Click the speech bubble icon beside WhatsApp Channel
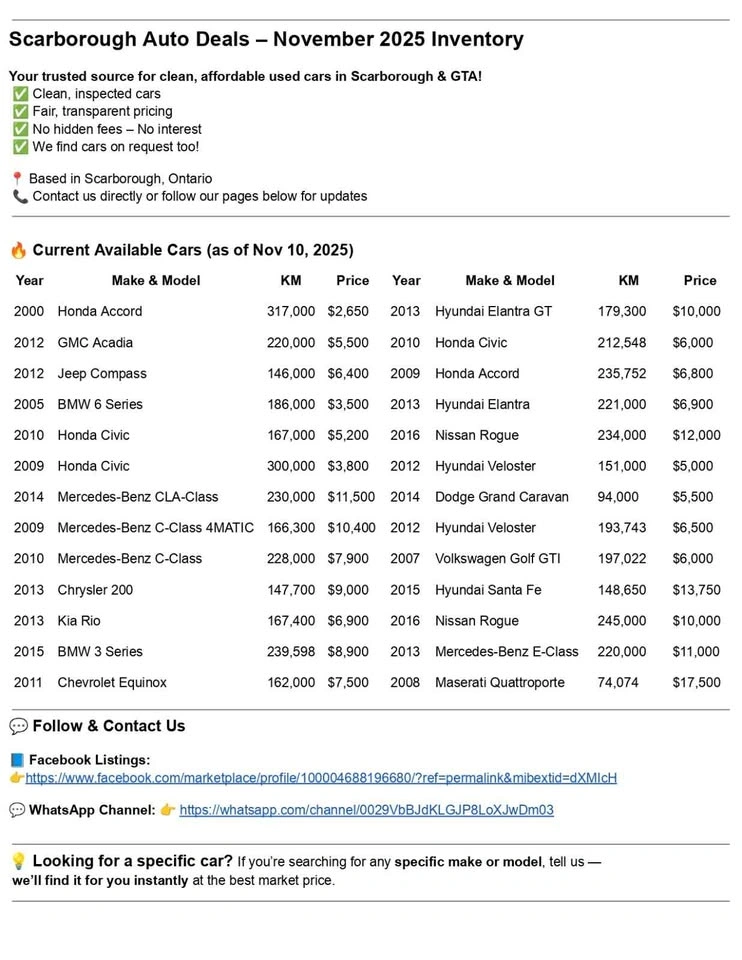This screenshot has width=742, height=960. tap(17, 810)
